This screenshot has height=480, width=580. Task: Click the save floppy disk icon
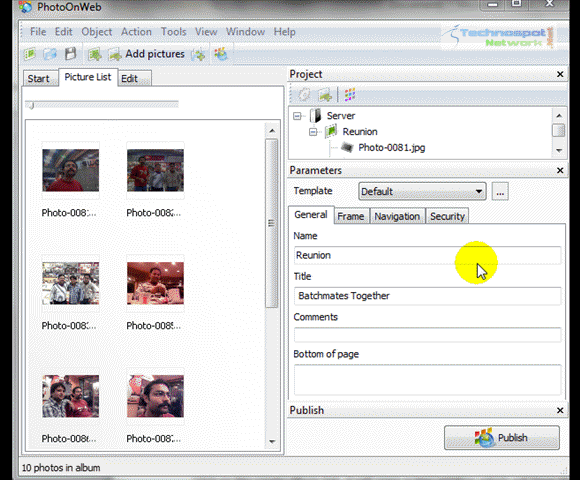[70, 54]
